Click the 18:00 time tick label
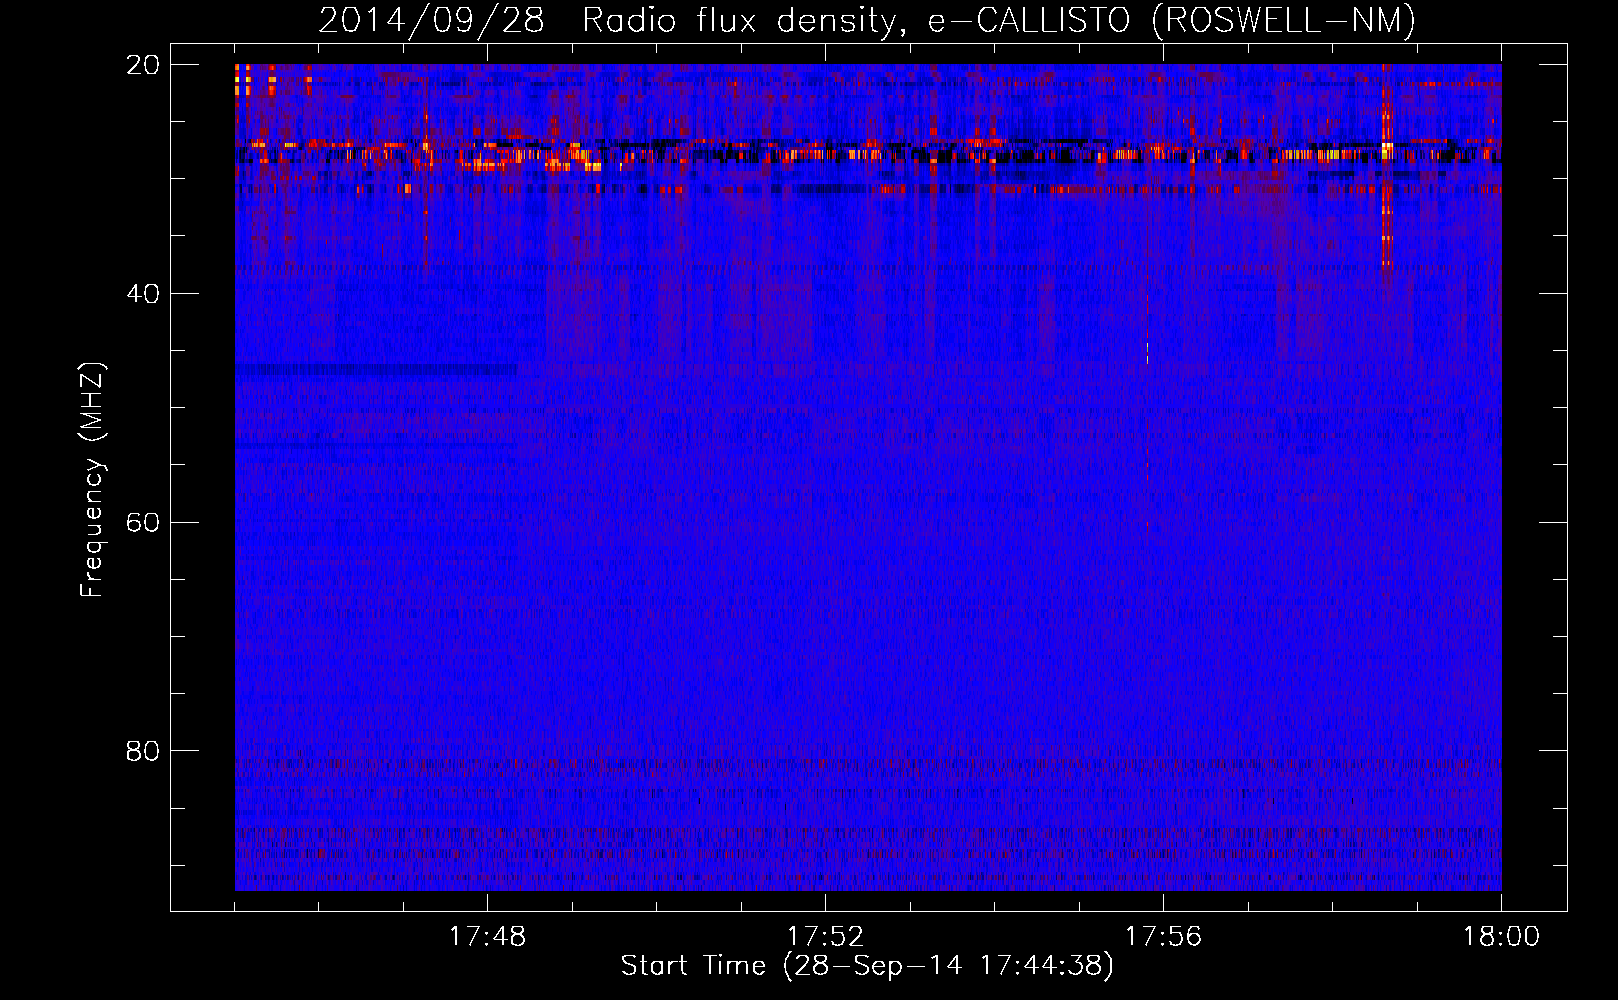The image size is (1618, 1000). tap(1501, 937)
